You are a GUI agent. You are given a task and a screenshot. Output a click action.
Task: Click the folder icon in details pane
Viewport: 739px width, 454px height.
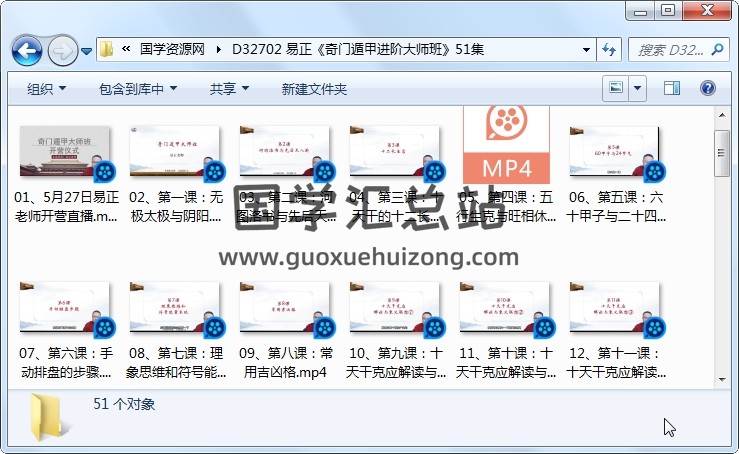(x=49, y=417)
